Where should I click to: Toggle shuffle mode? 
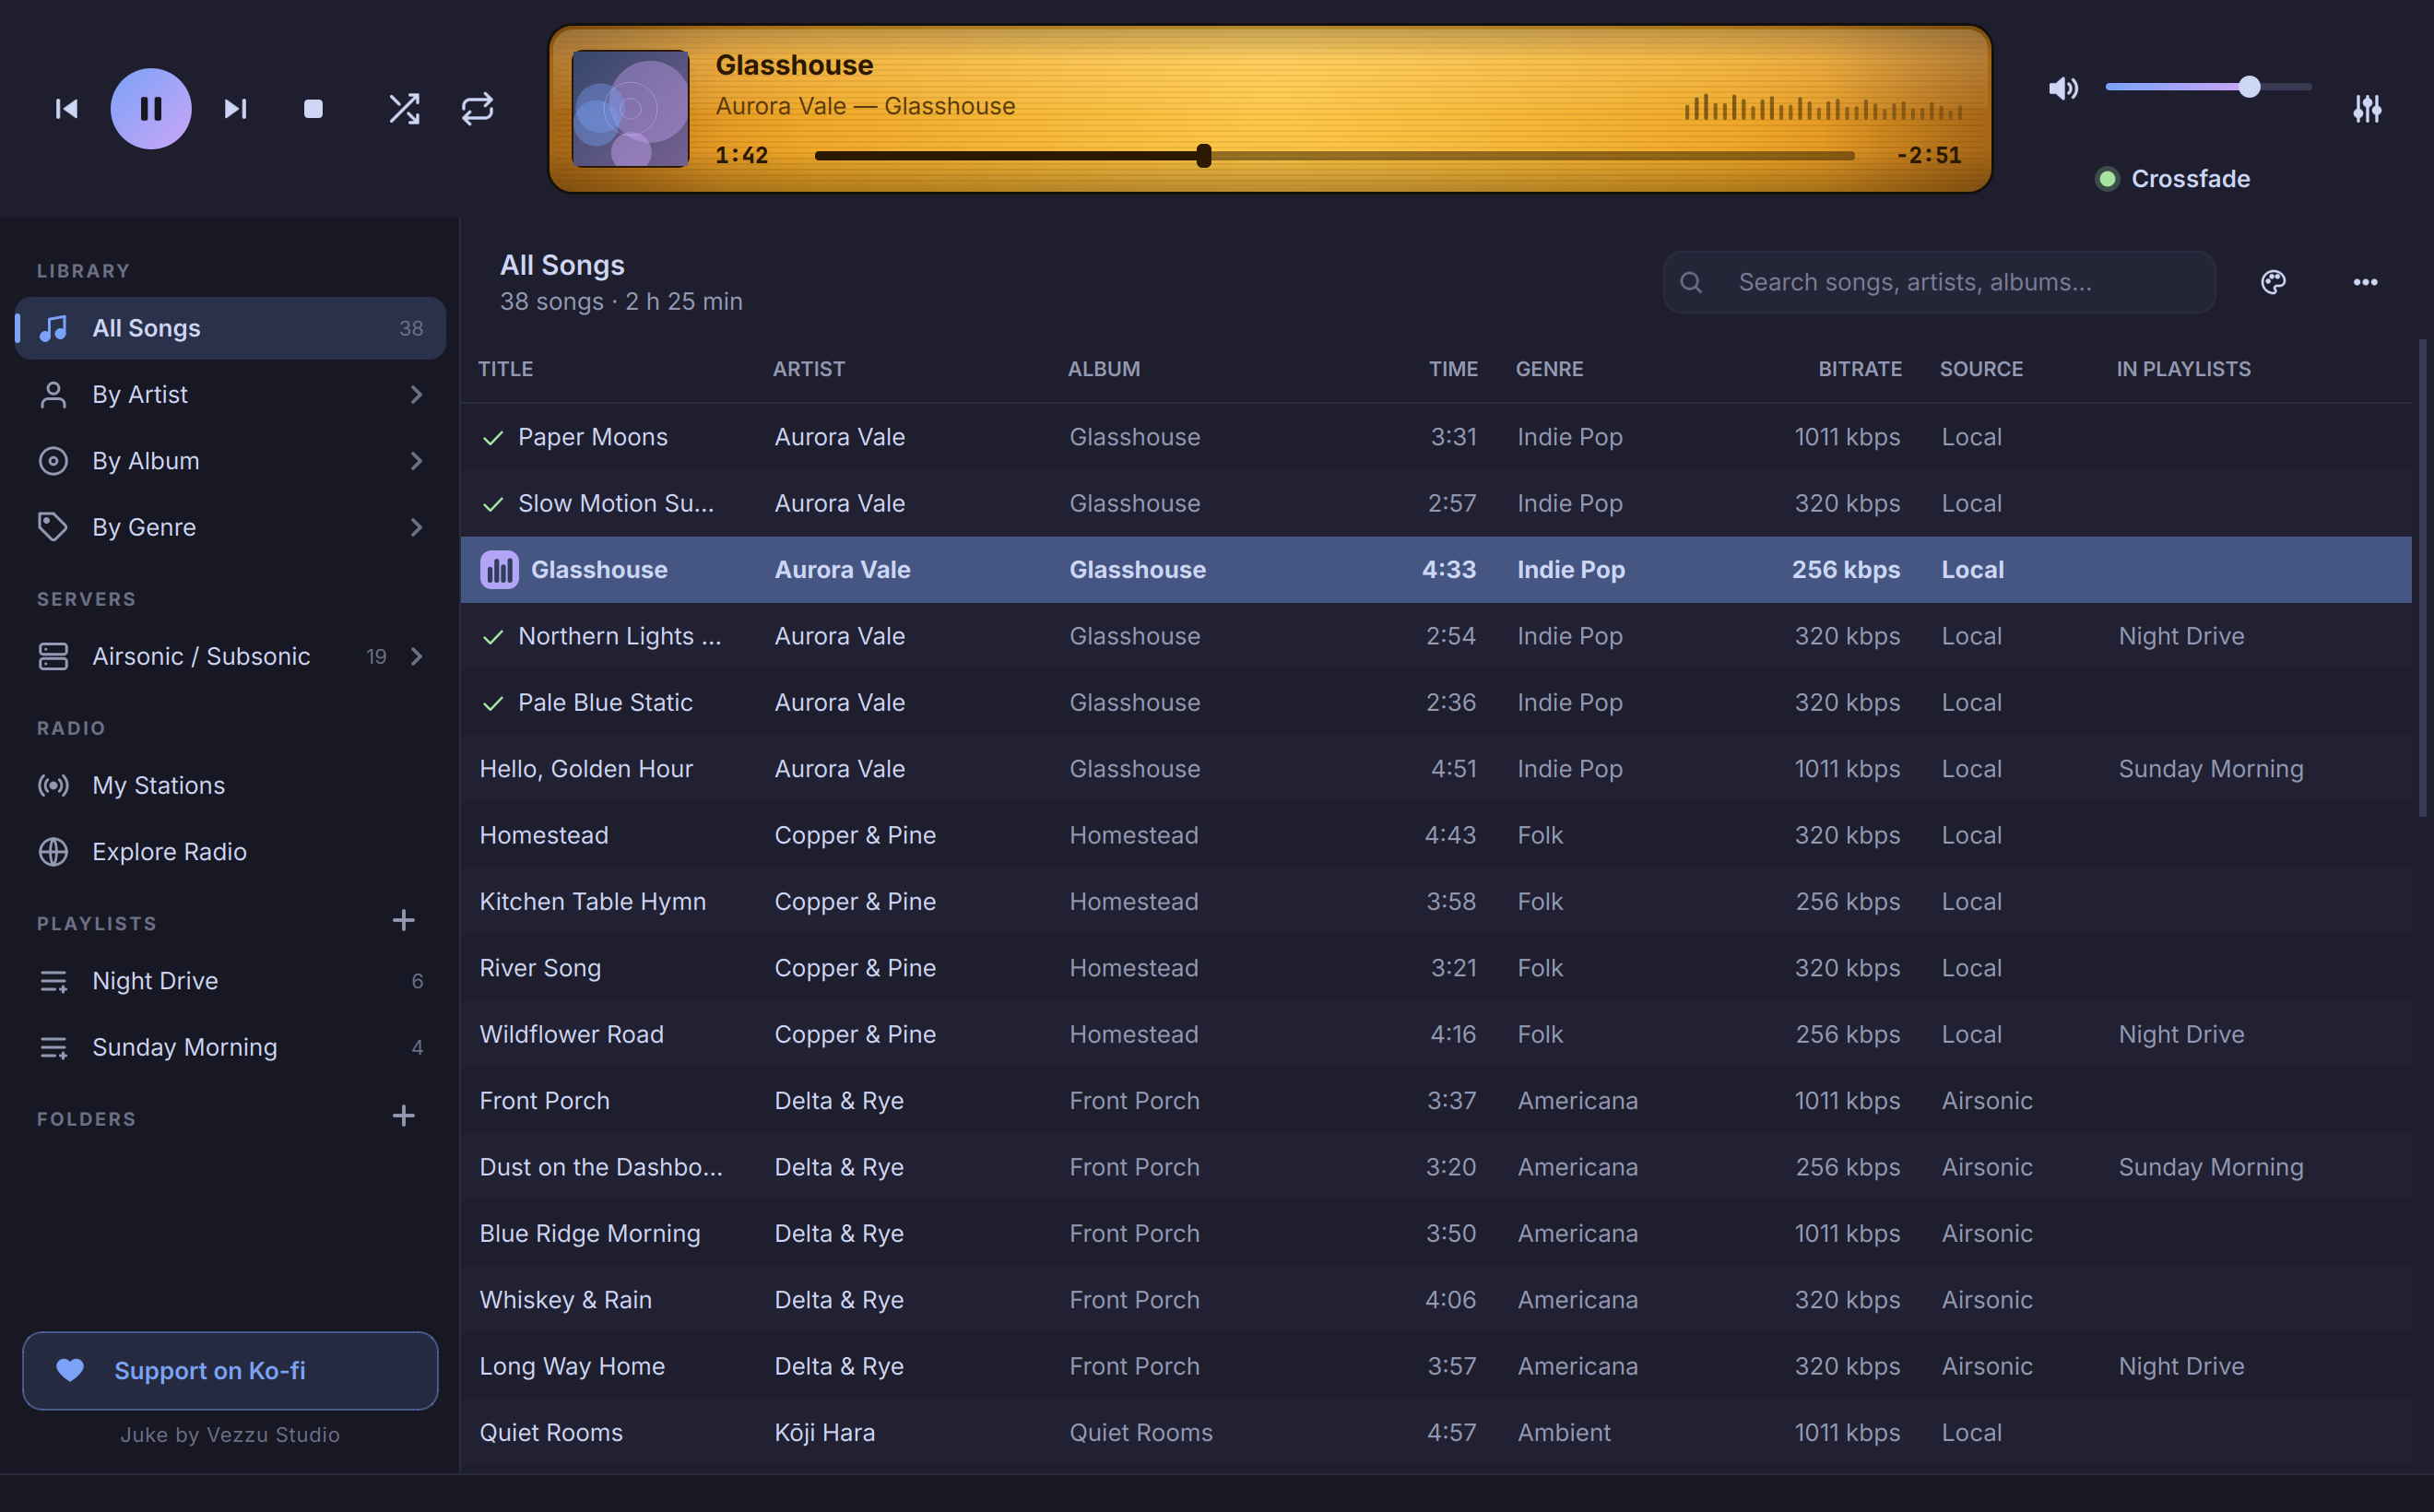pyautogui.click(x=404, y=108)
